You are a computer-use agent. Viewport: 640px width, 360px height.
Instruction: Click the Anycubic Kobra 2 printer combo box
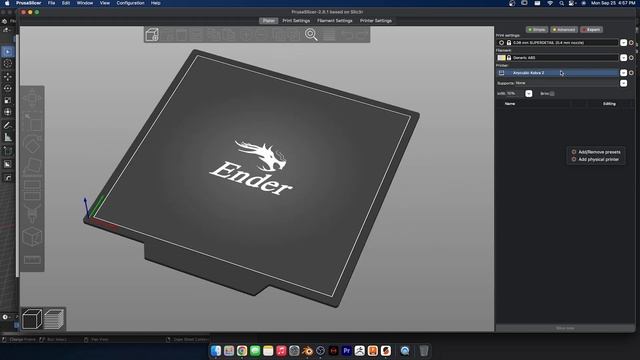click(x=558, y=73)
